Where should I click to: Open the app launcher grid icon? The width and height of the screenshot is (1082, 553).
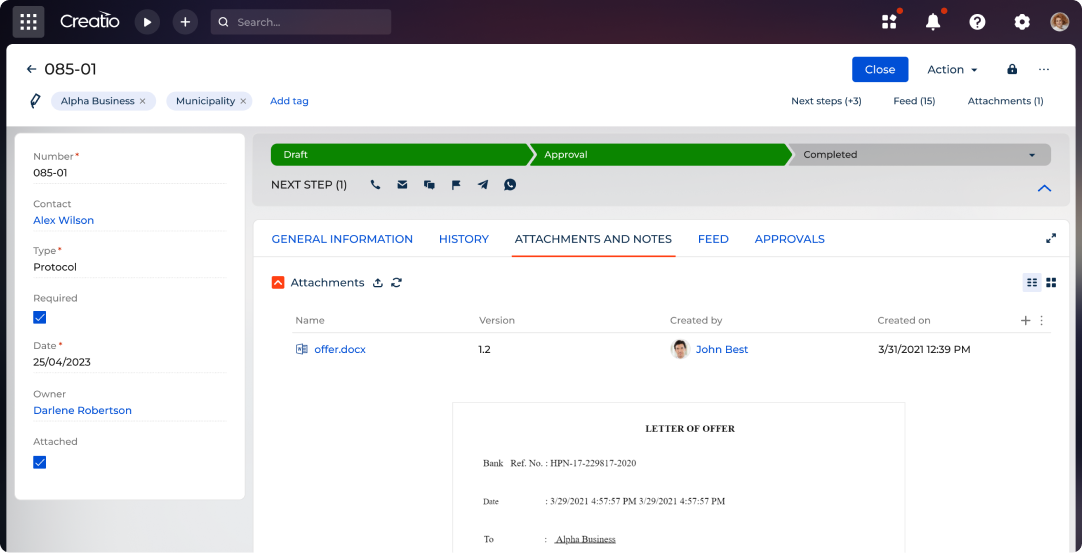[28, 22]
